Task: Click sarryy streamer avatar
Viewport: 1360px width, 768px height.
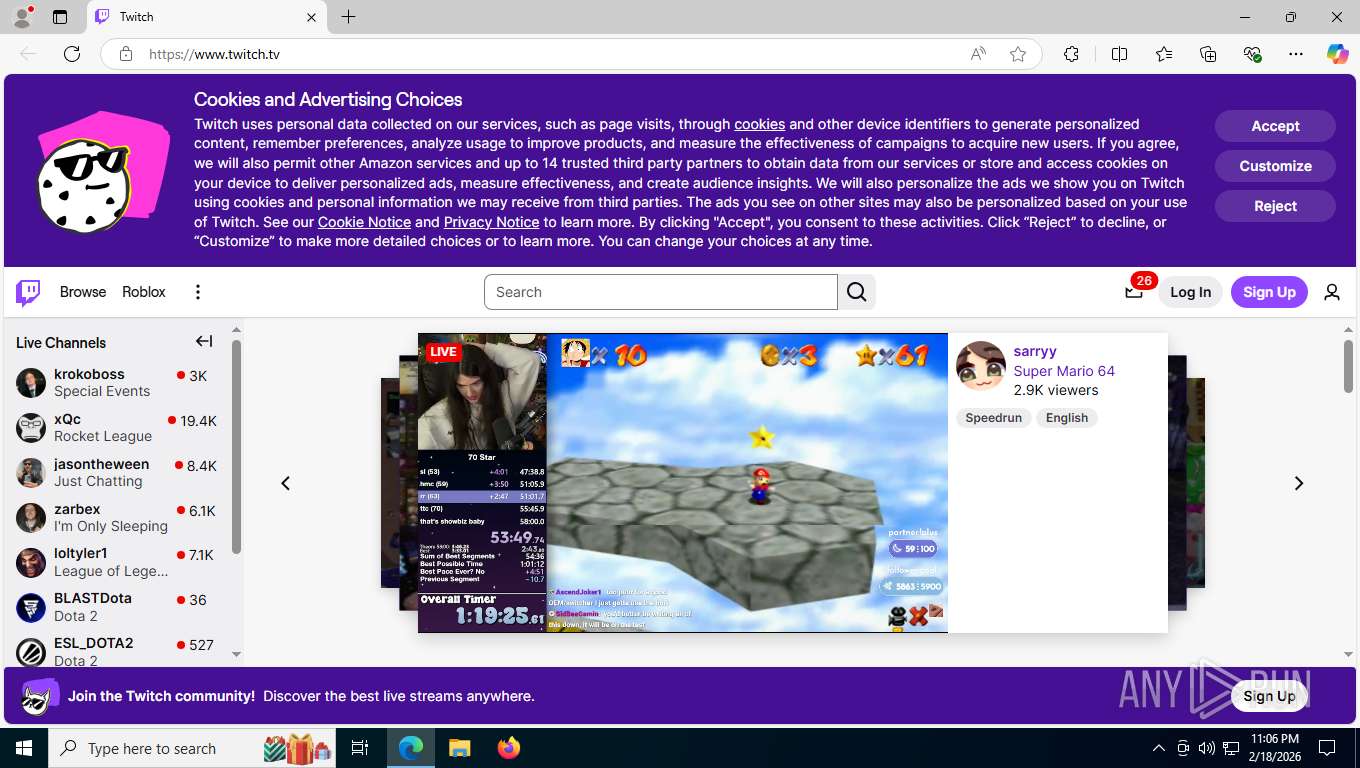Action: click(981, 366)
